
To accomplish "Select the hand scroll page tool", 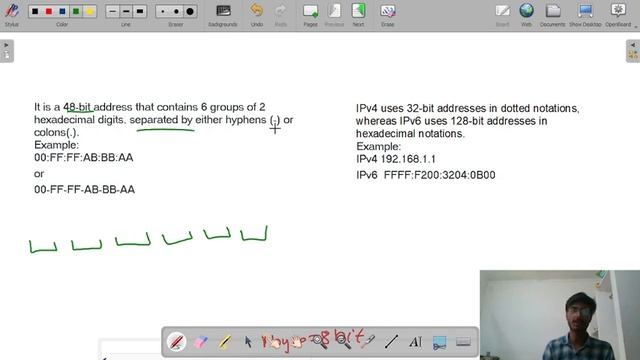I will point(296,342).
